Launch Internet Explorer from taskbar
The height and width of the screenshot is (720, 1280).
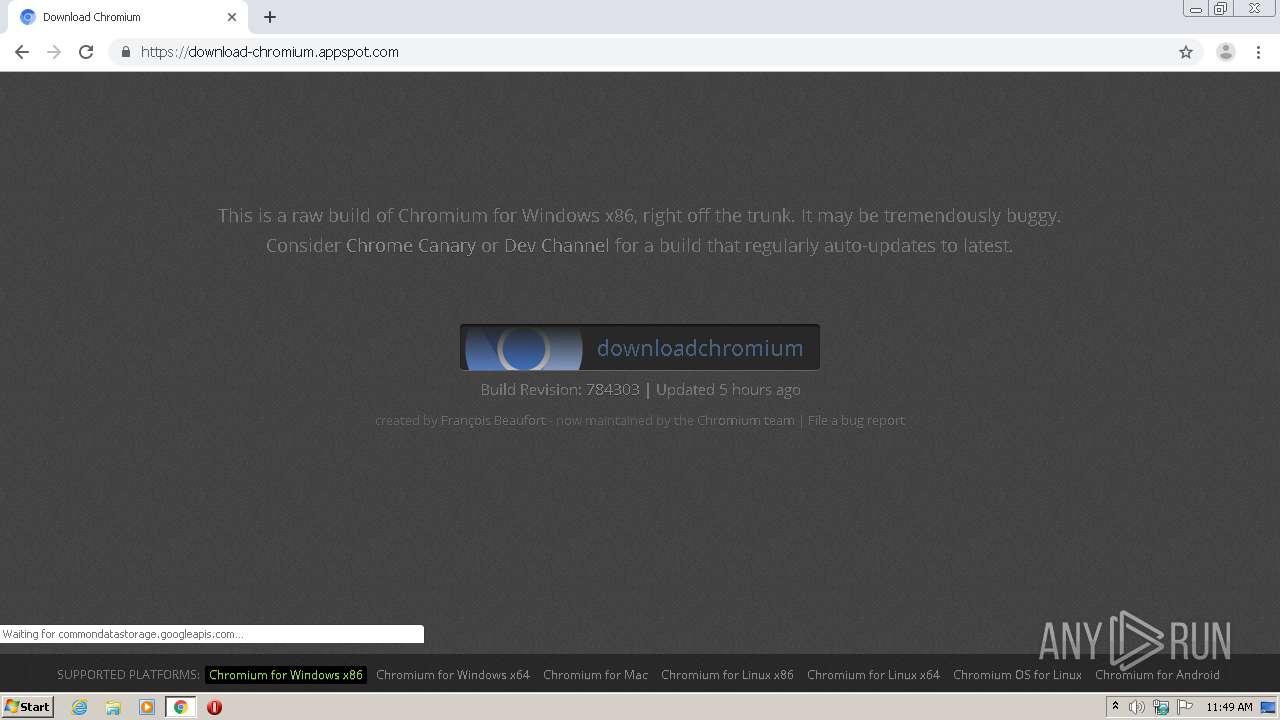[x=79, y=707]
